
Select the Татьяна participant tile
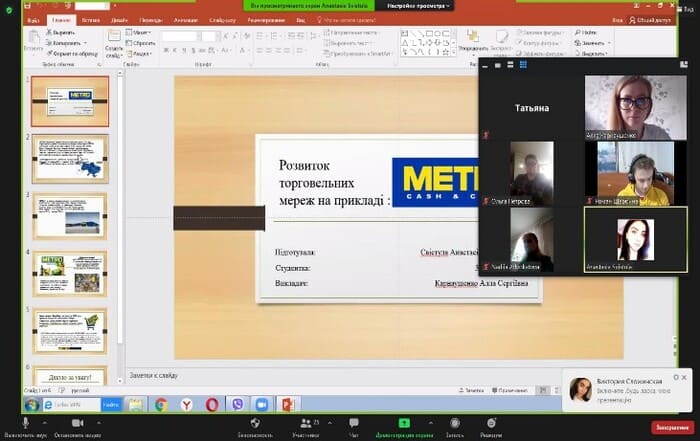(531, 108)
